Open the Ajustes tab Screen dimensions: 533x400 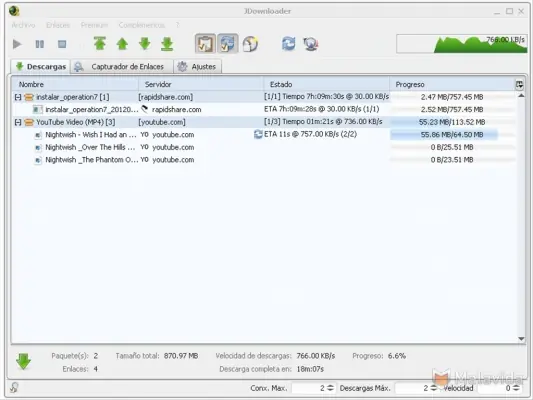pos(198,67)
